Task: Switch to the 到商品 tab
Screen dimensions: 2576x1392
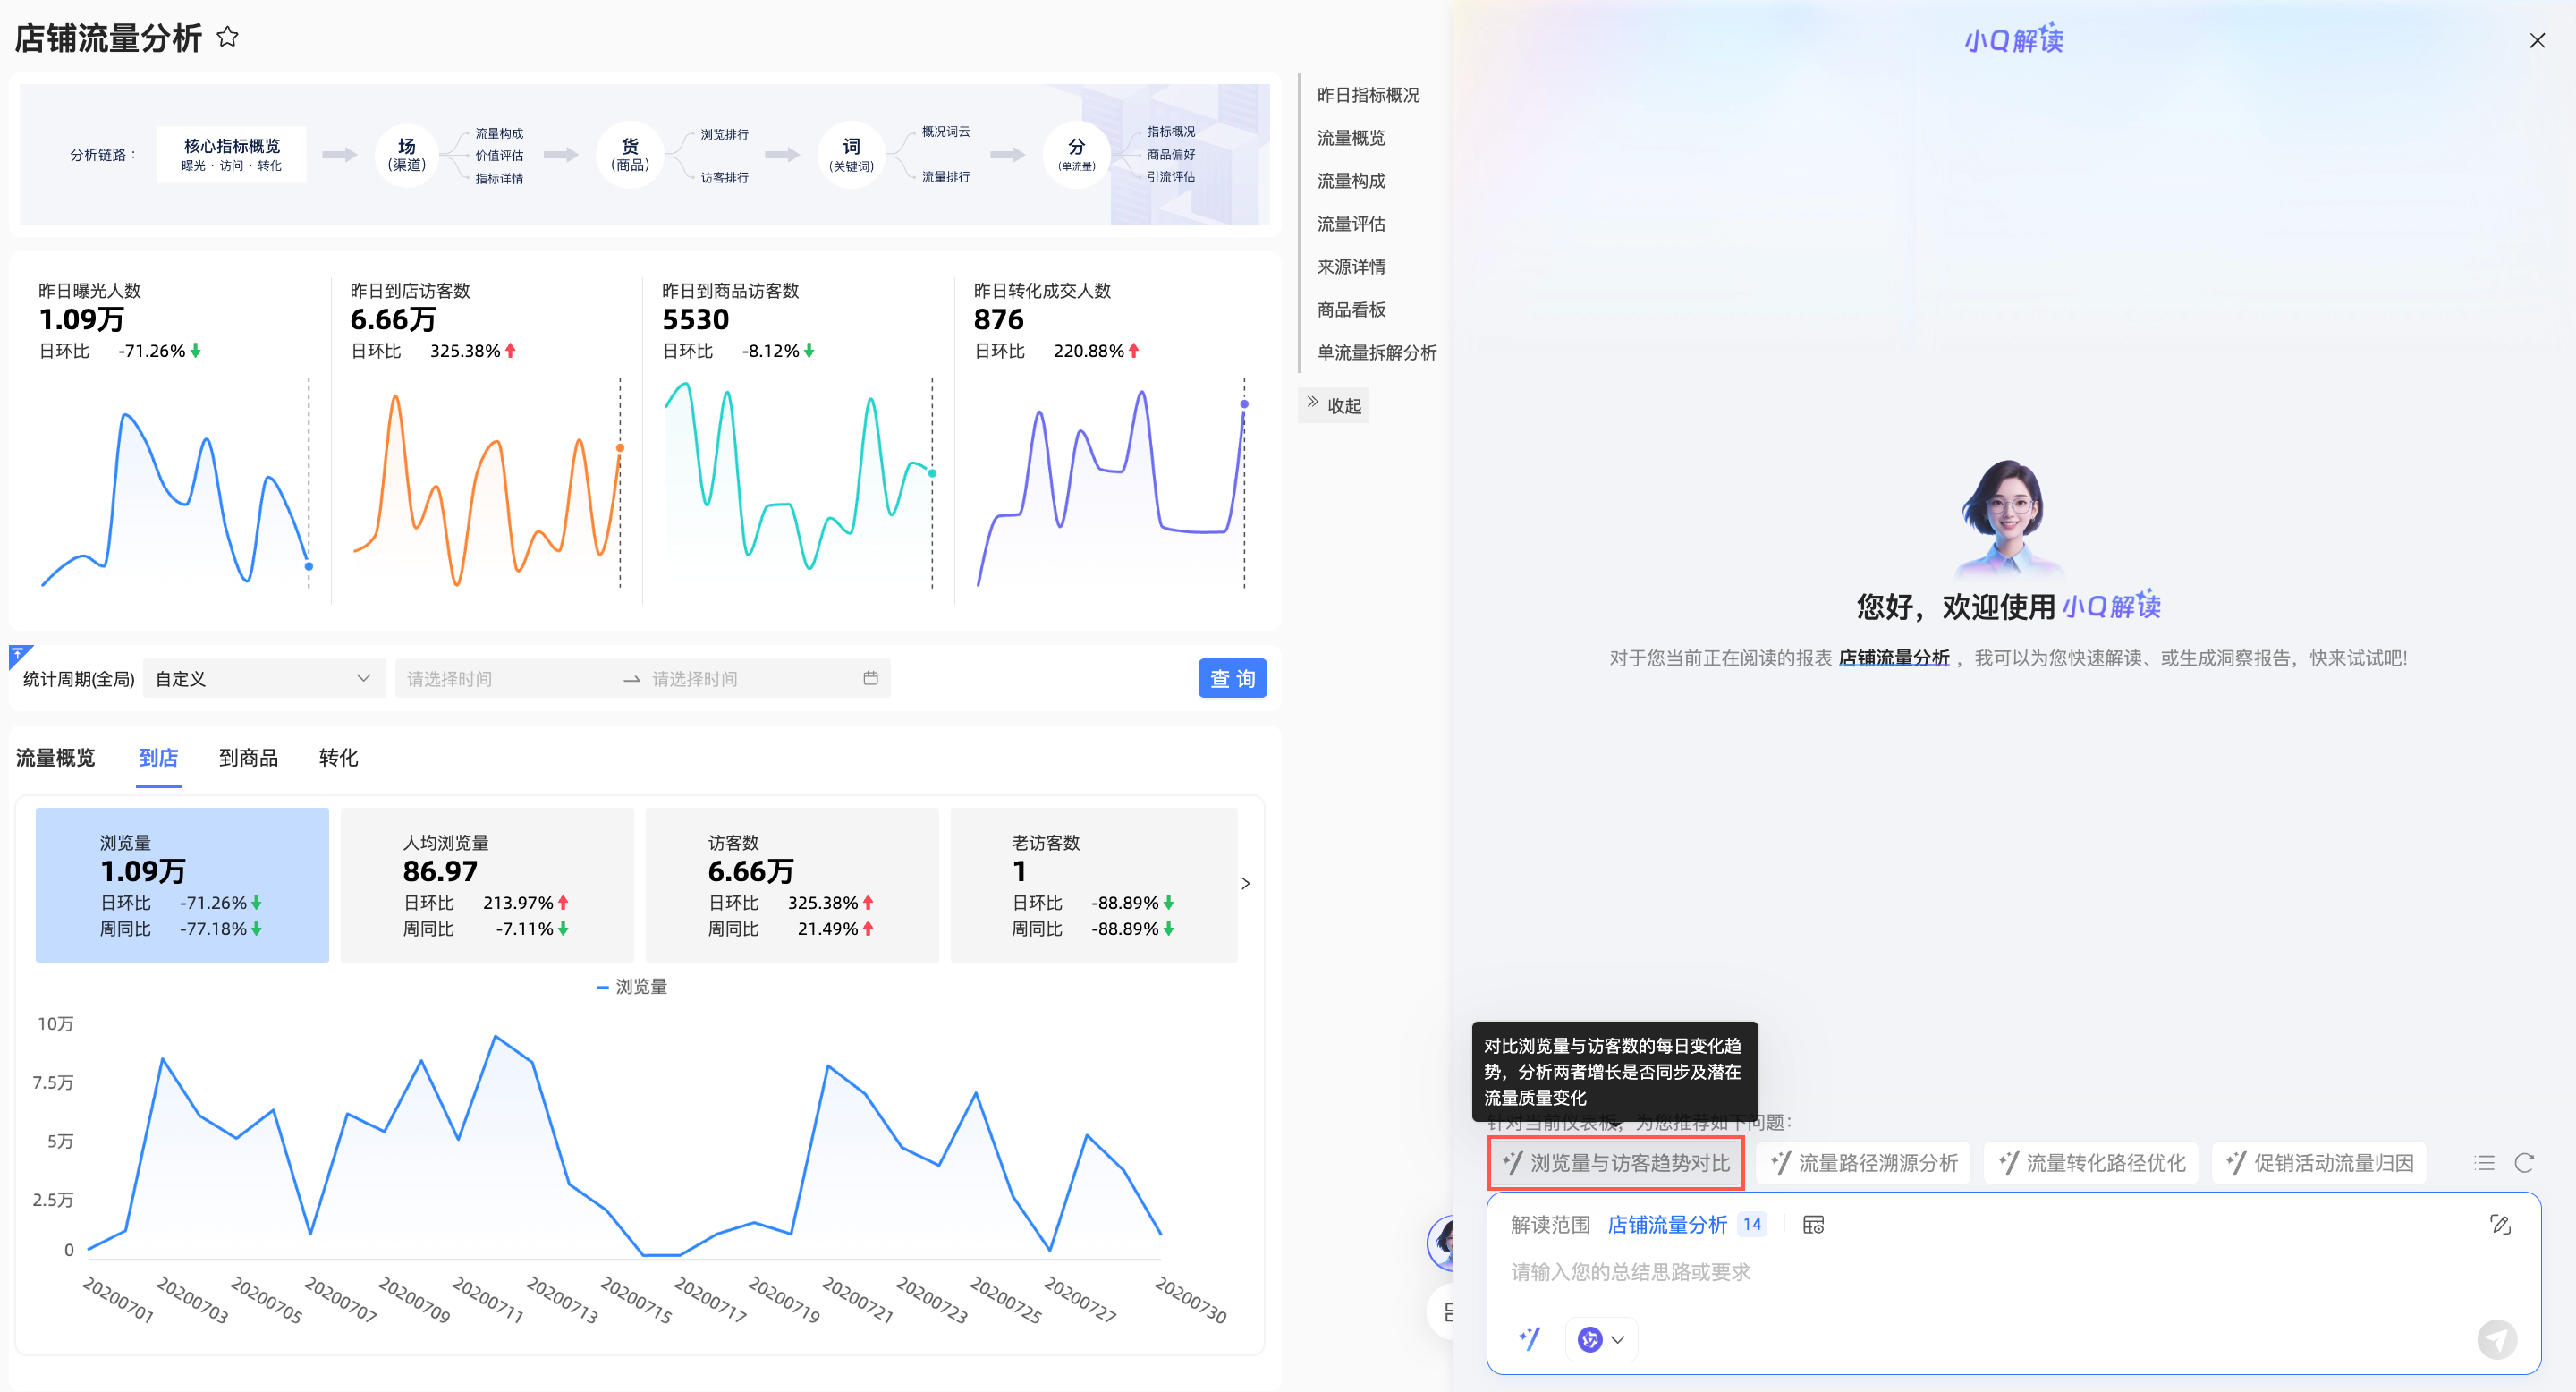Action: pyautogui.click(x=248, y=757)
